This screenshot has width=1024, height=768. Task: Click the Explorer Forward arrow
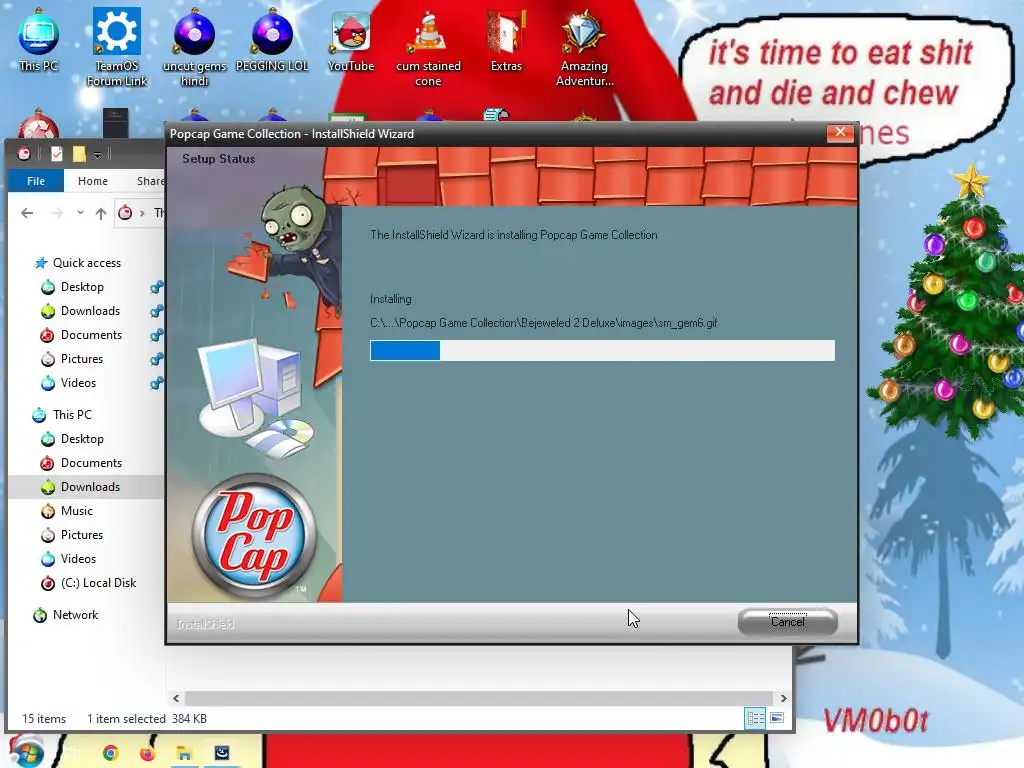pyautogui.click(x=57, y=213)
